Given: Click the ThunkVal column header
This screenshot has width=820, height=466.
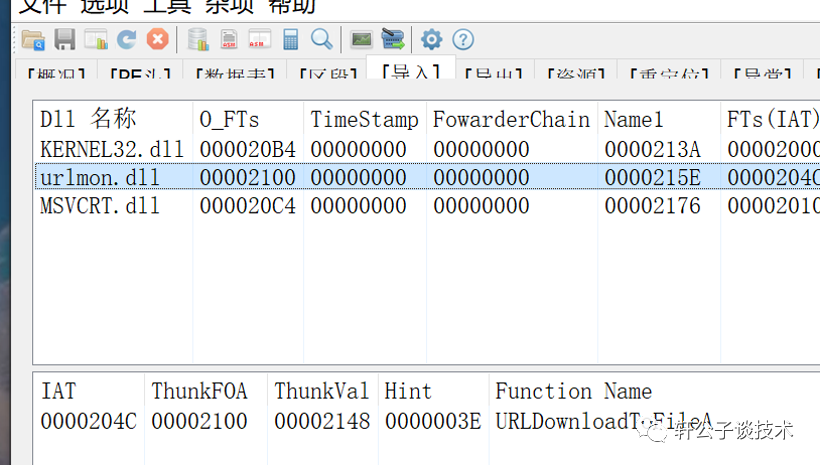Looking at the screenshot, I should [322, 391].
